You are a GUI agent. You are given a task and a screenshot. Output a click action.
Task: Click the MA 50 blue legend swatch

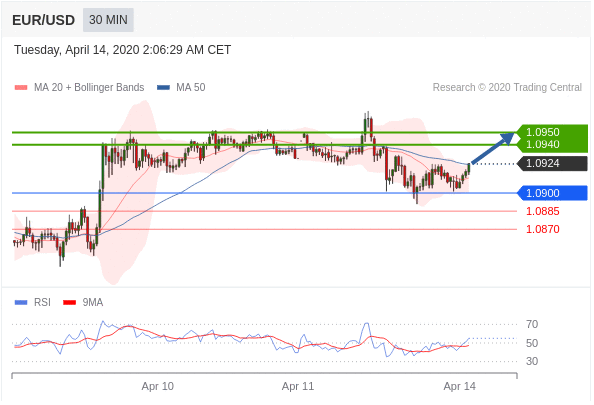click(163, 88)
